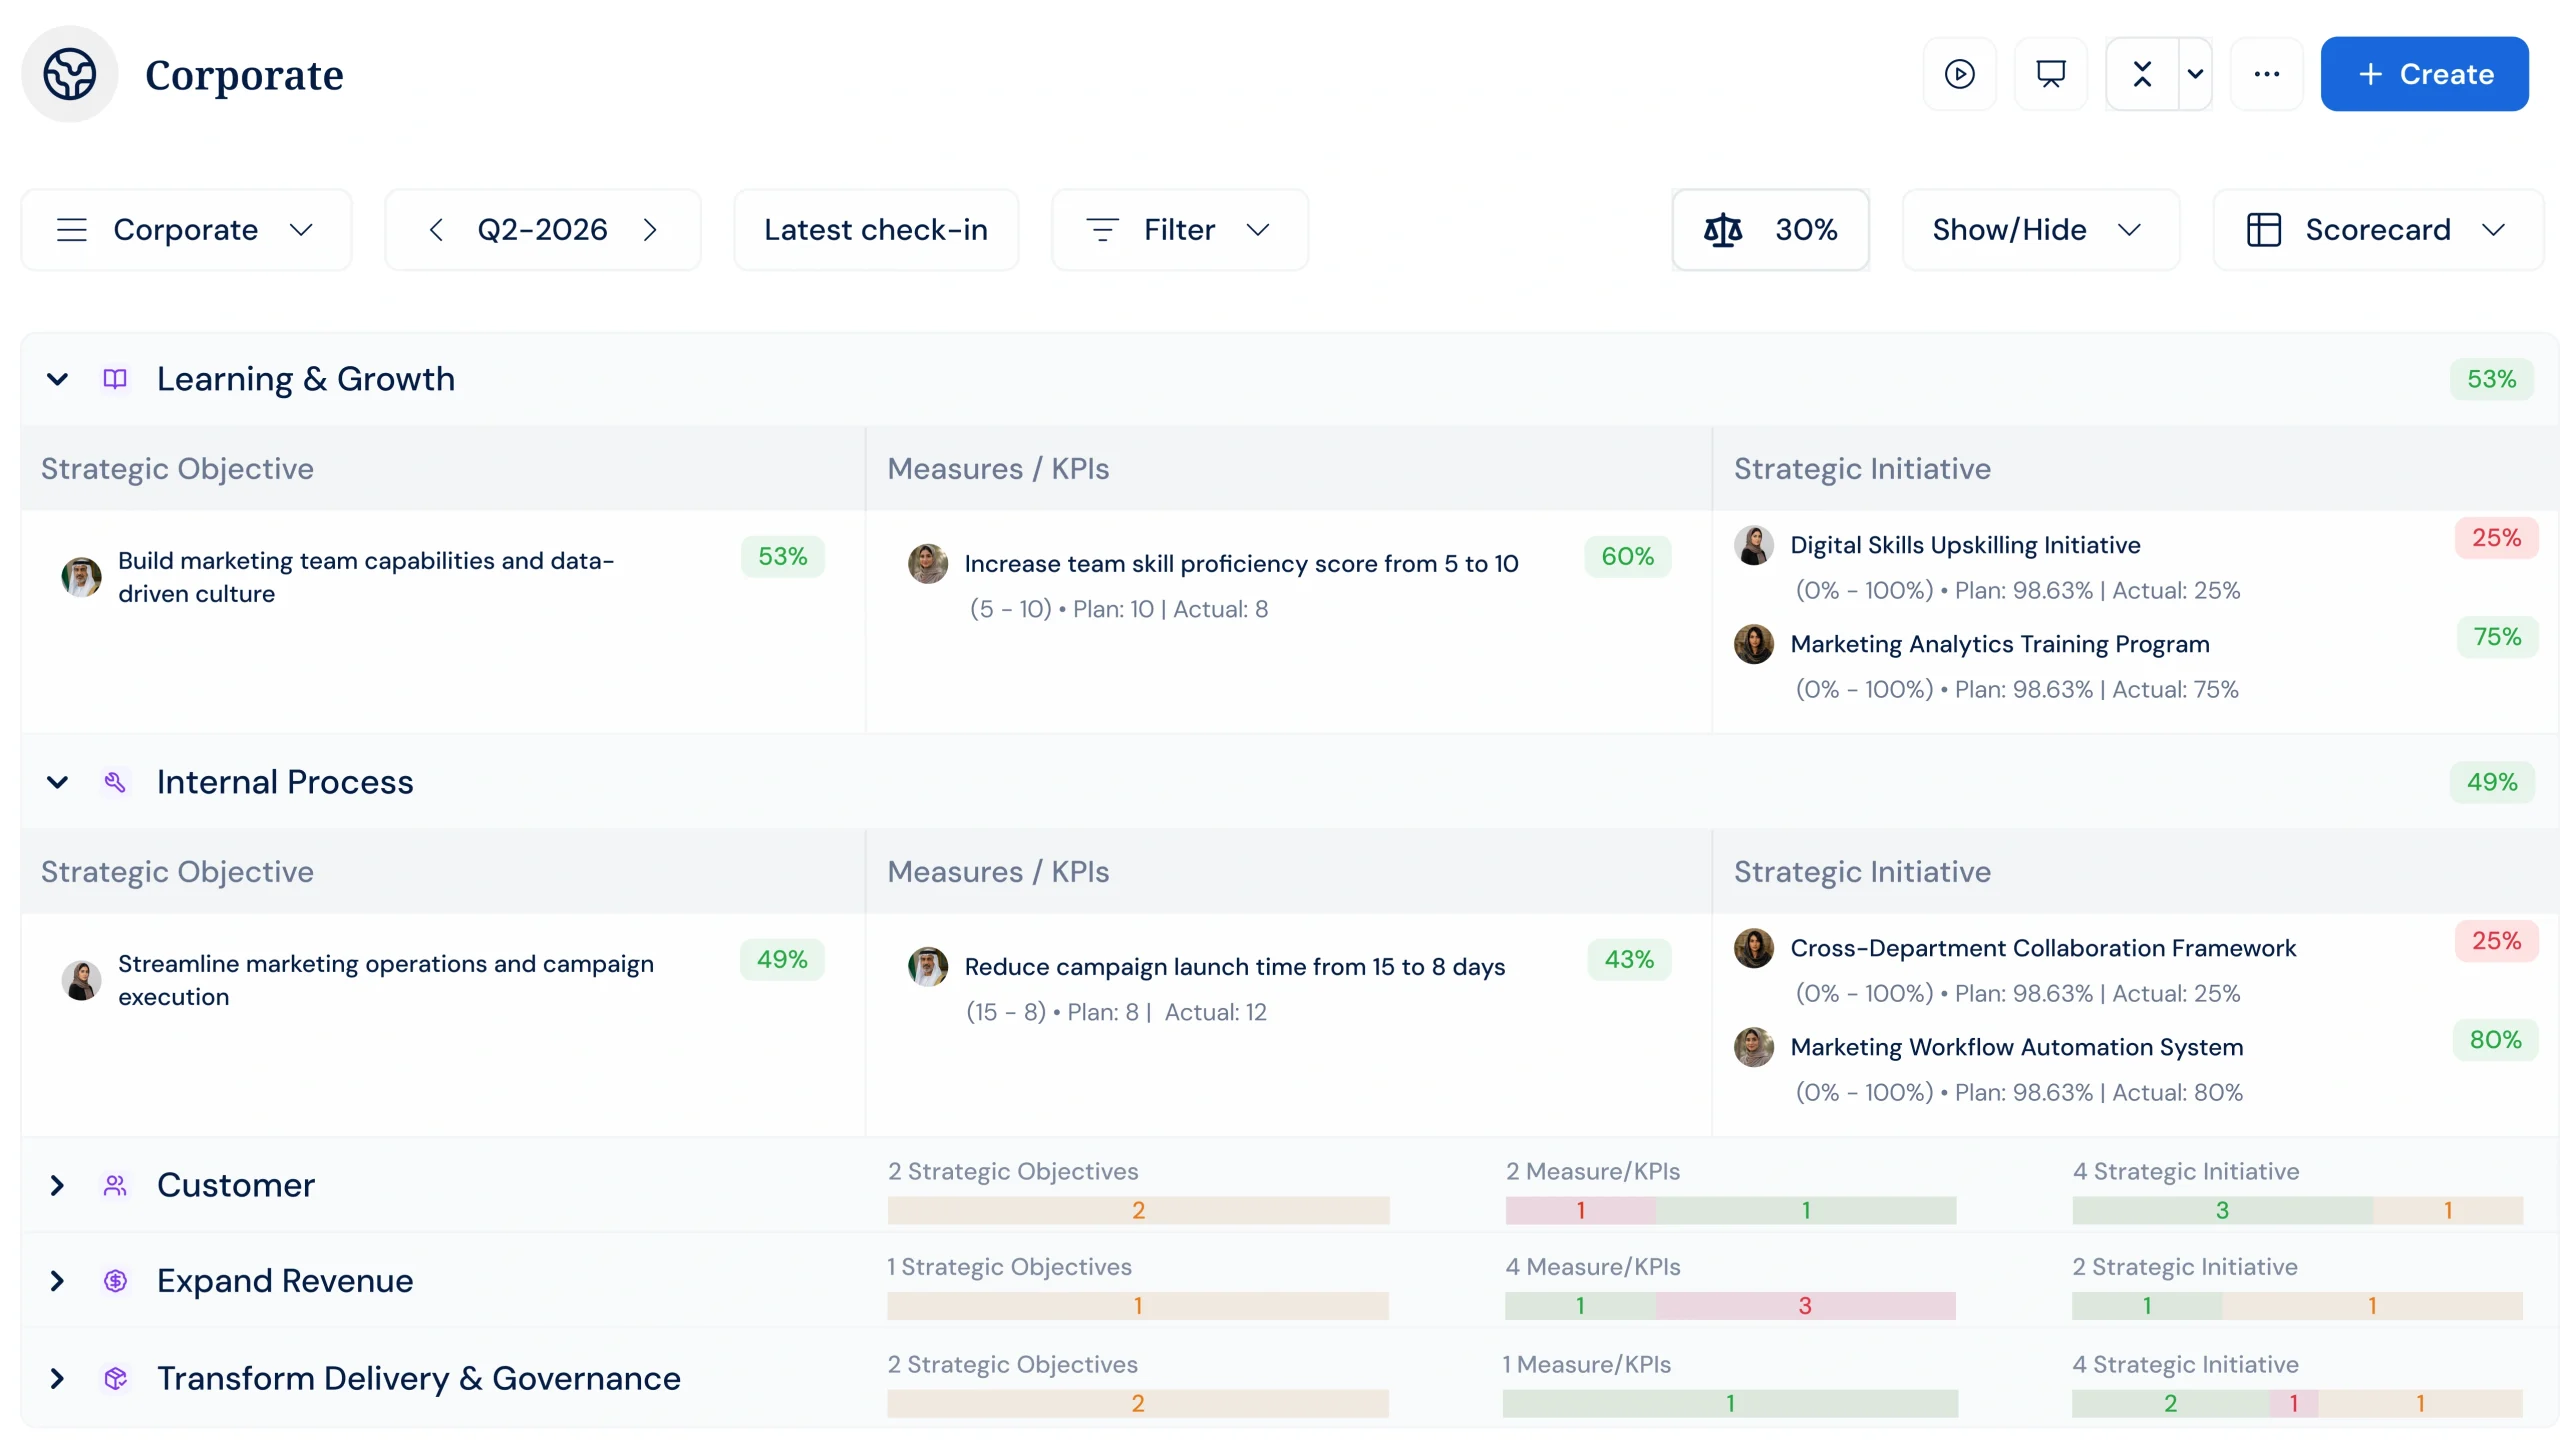Expand the Customer section
Viewport: 2560px width, 1440px height.
(57, 1185)
